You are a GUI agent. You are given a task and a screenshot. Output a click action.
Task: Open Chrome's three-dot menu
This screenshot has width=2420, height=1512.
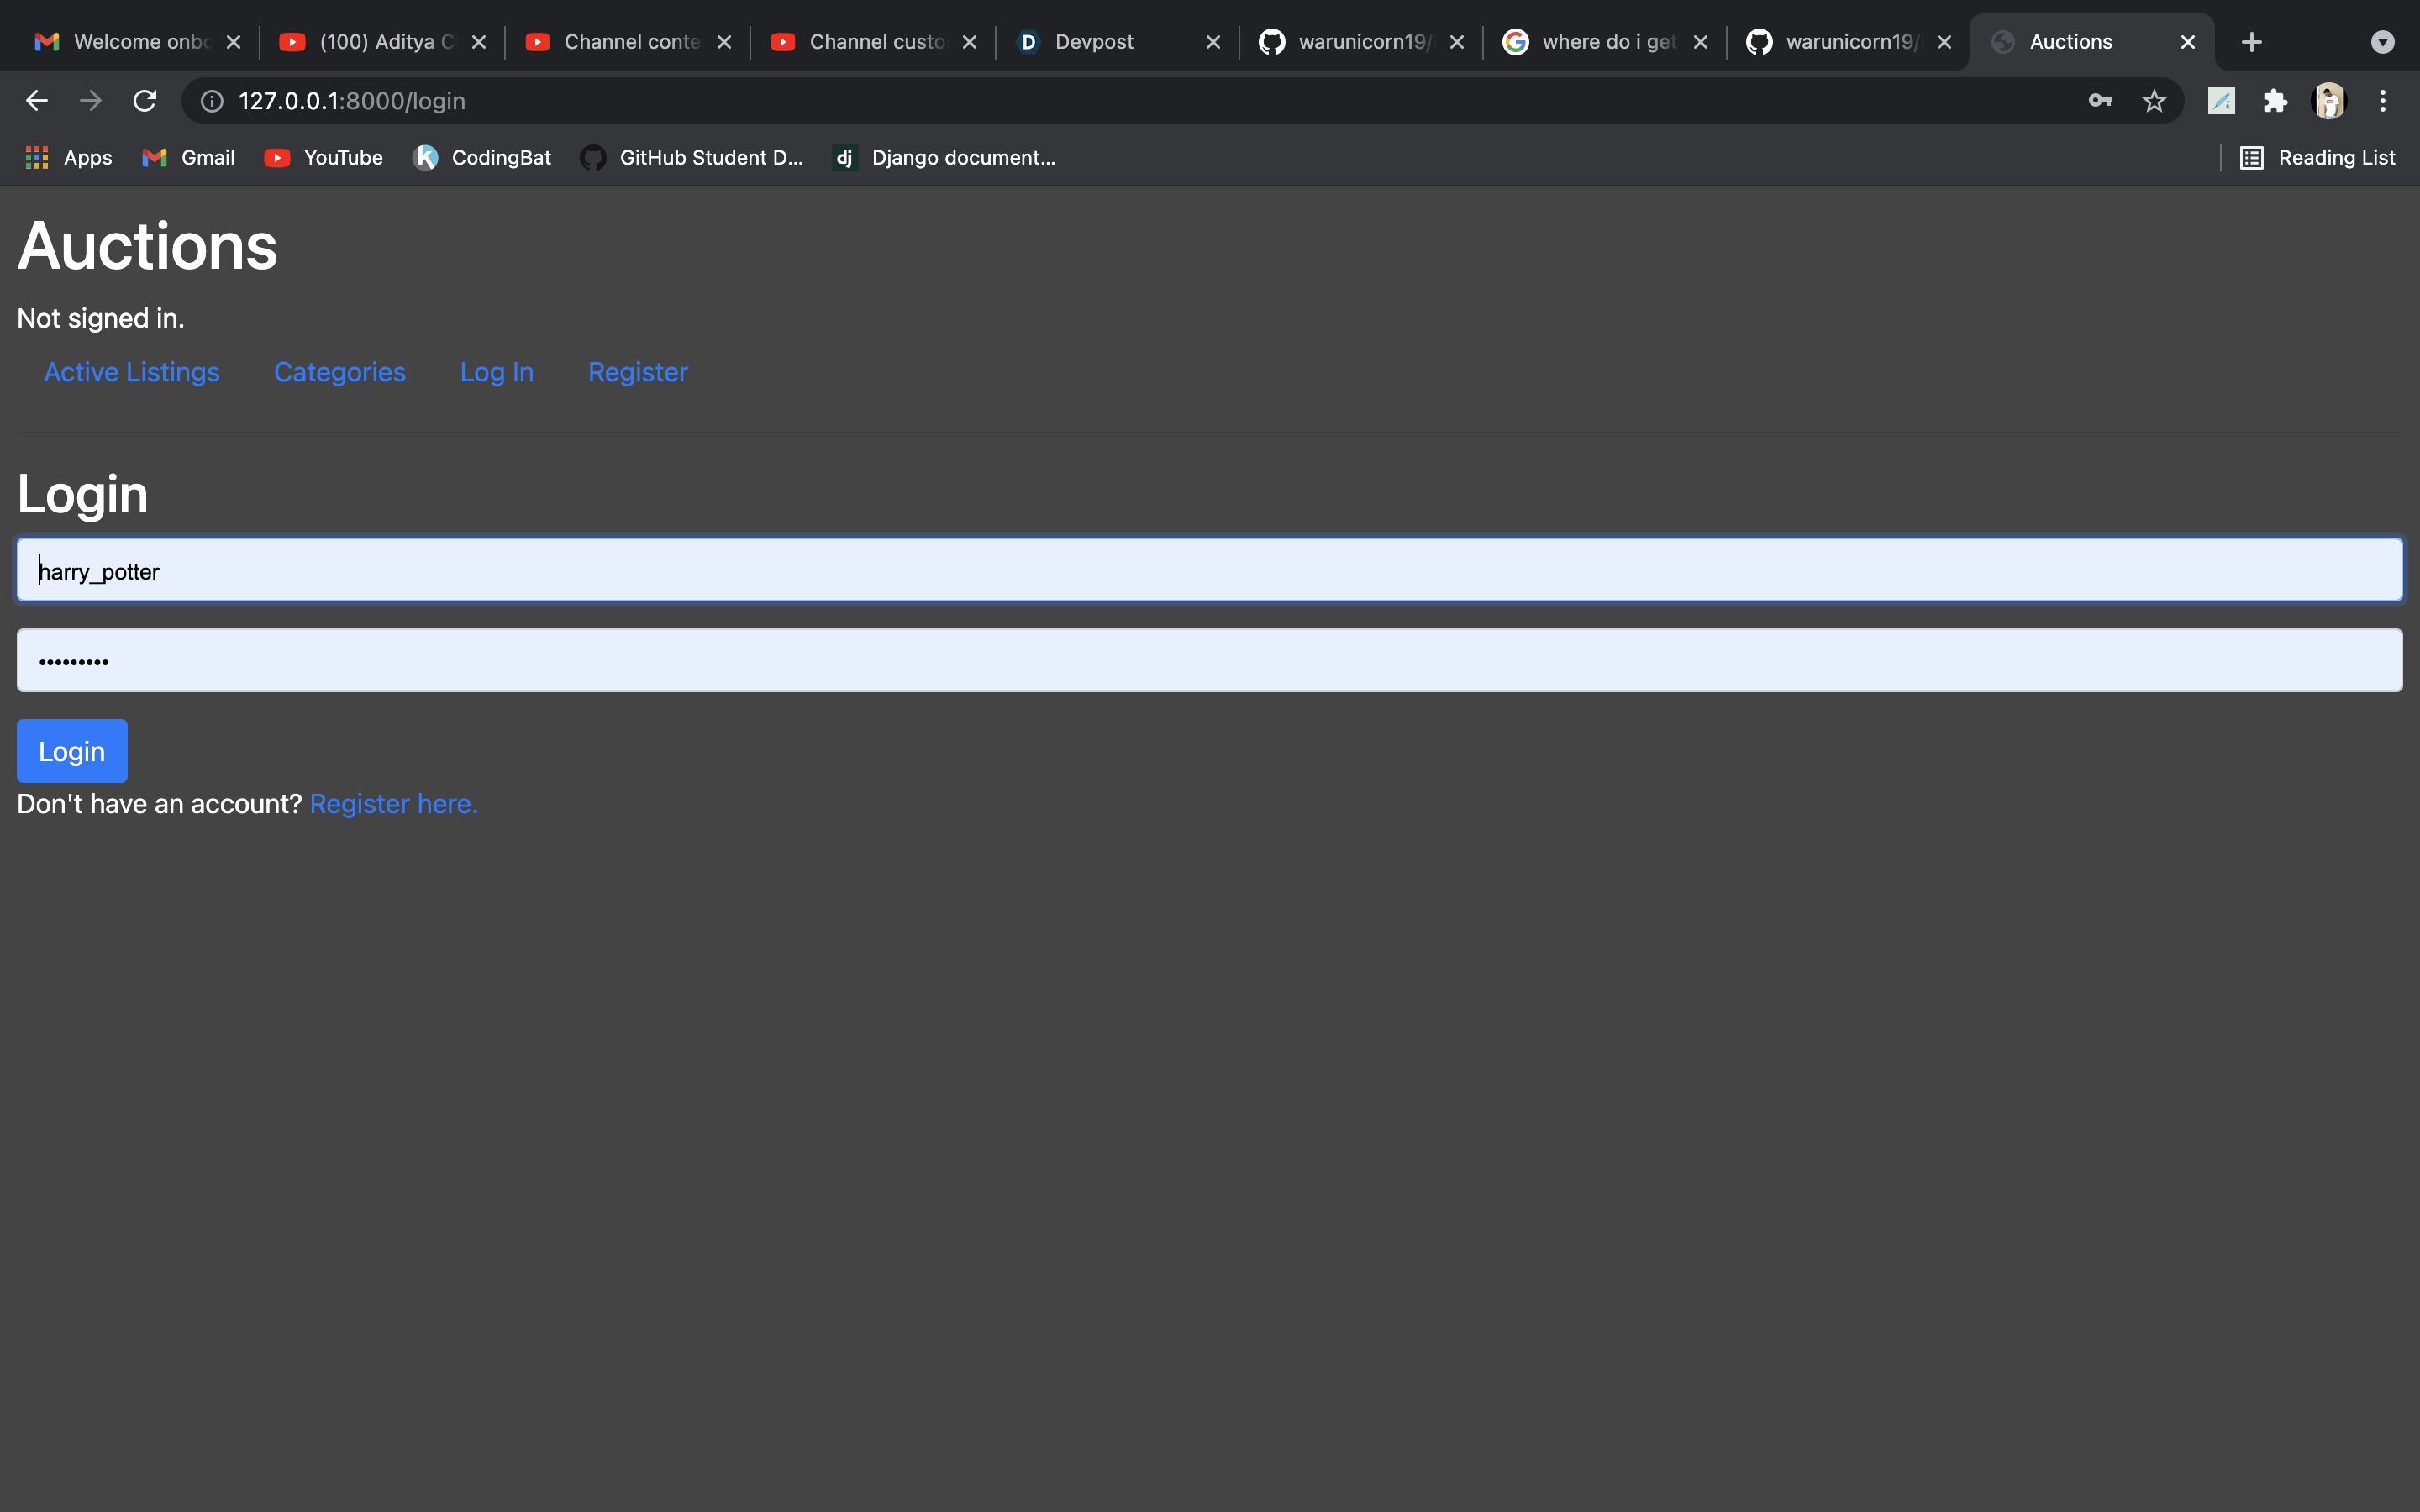point(2383,101)
